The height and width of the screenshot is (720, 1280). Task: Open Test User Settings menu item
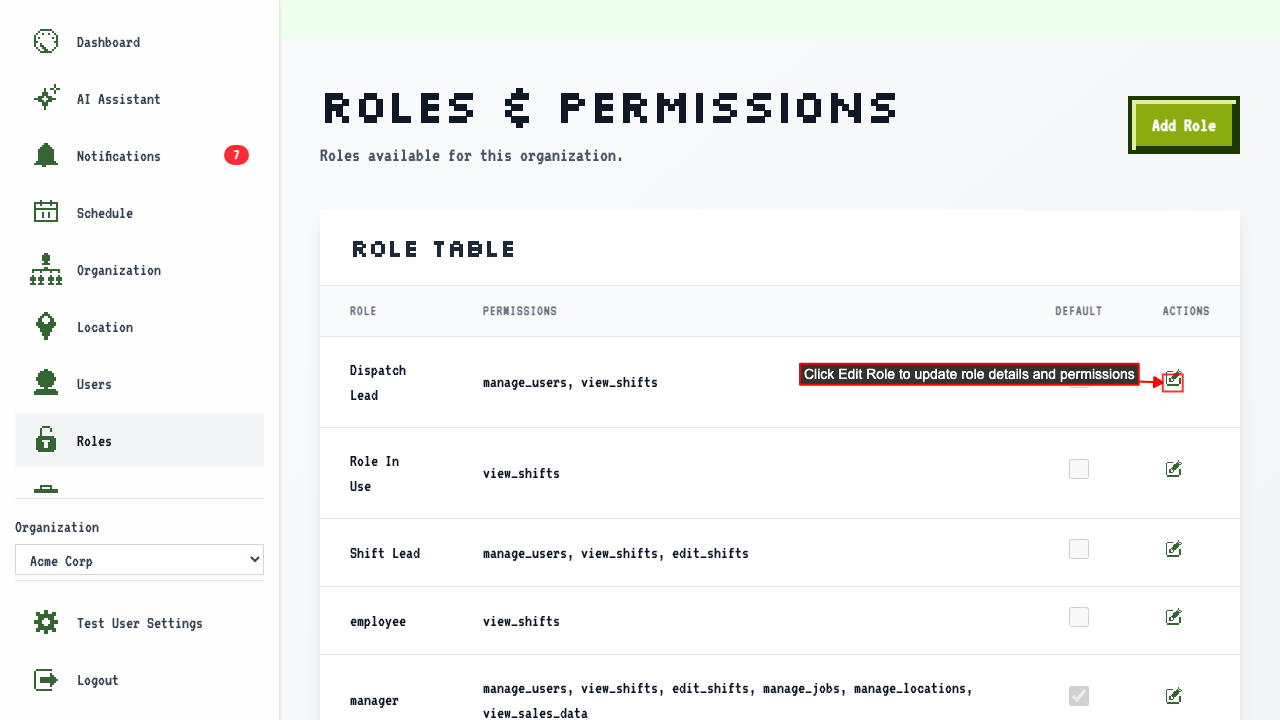point(139,623)
